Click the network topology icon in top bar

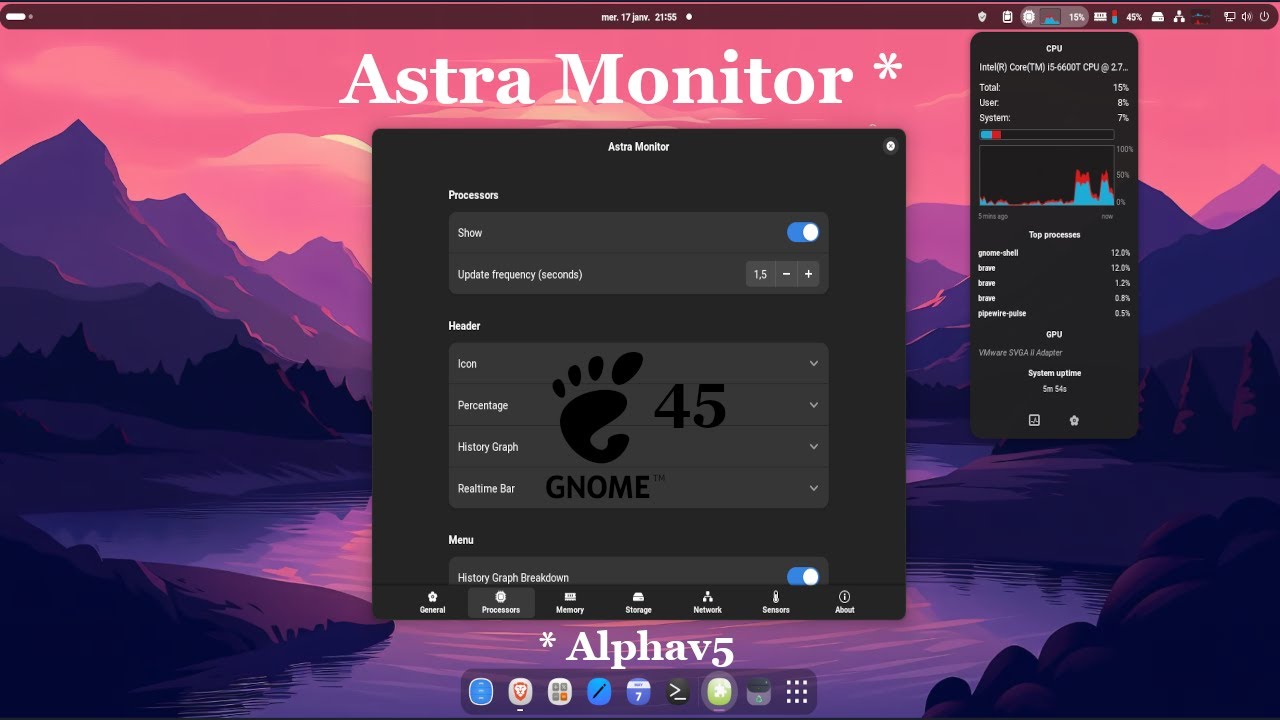point(1179,17)
